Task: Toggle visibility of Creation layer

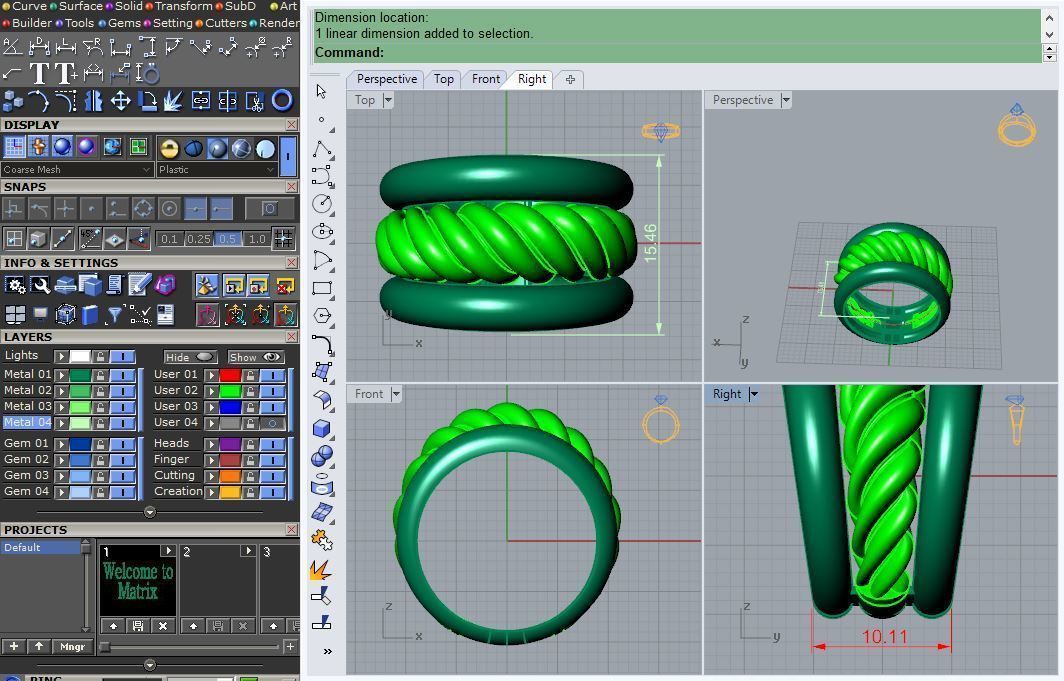Action: point(272,492)
